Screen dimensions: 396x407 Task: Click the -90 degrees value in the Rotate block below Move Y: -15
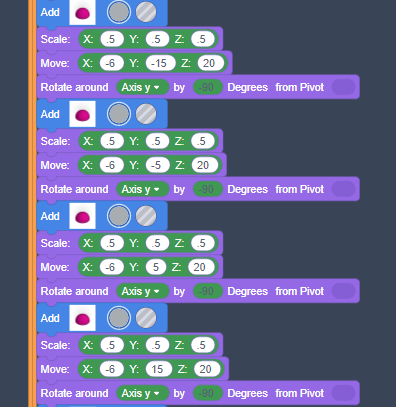tap(208, 87)
